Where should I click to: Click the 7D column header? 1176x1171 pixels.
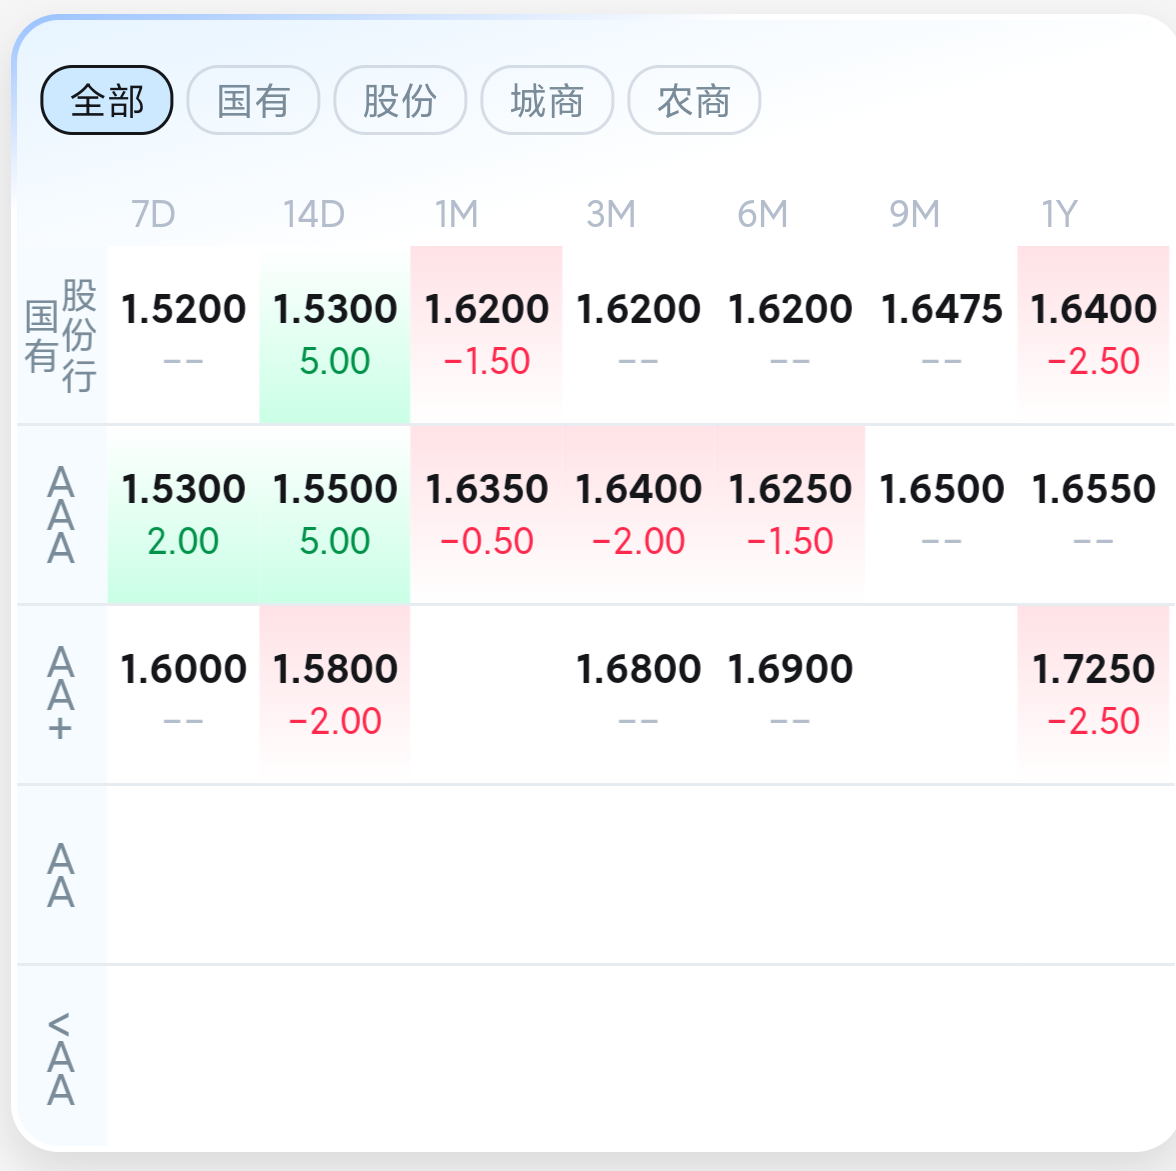(153, 215)
